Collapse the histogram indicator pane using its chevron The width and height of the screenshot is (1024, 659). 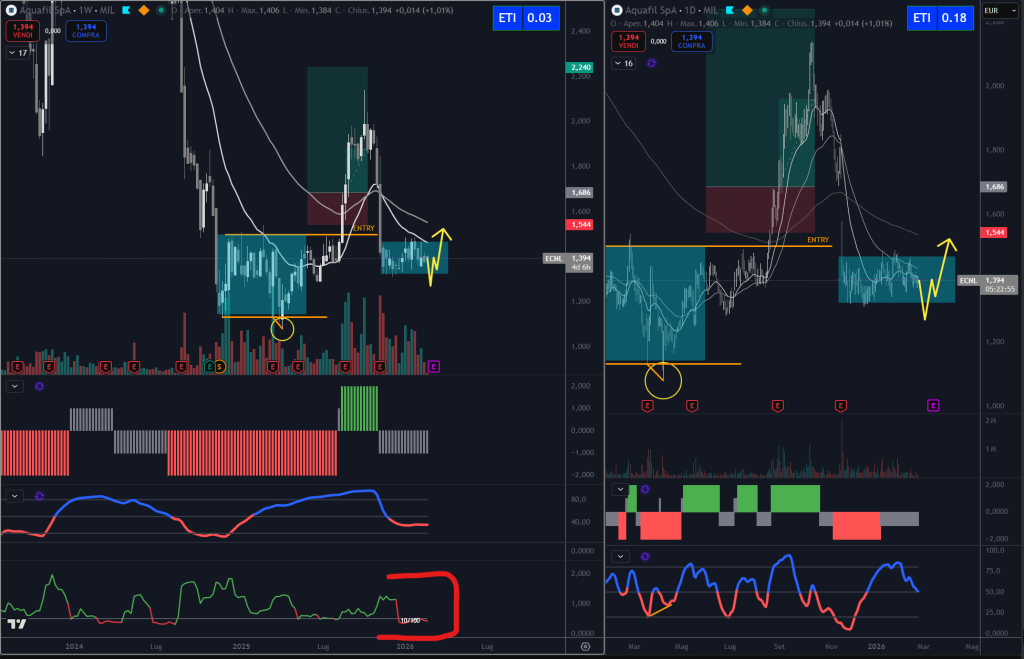point(14,386)
